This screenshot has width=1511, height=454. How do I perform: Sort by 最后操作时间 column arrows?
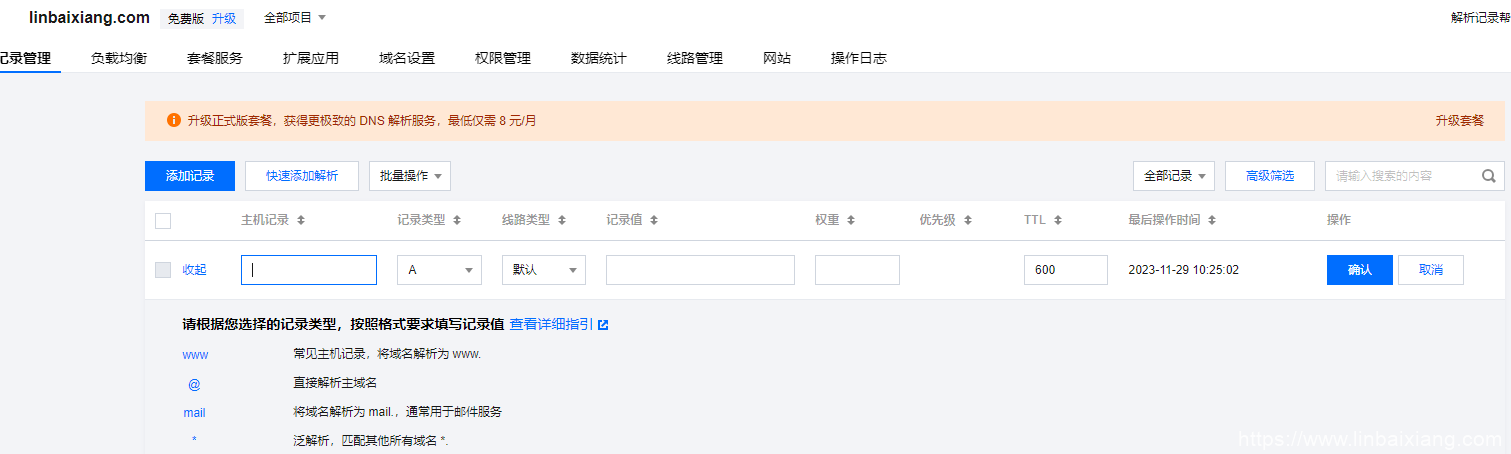1211,220
